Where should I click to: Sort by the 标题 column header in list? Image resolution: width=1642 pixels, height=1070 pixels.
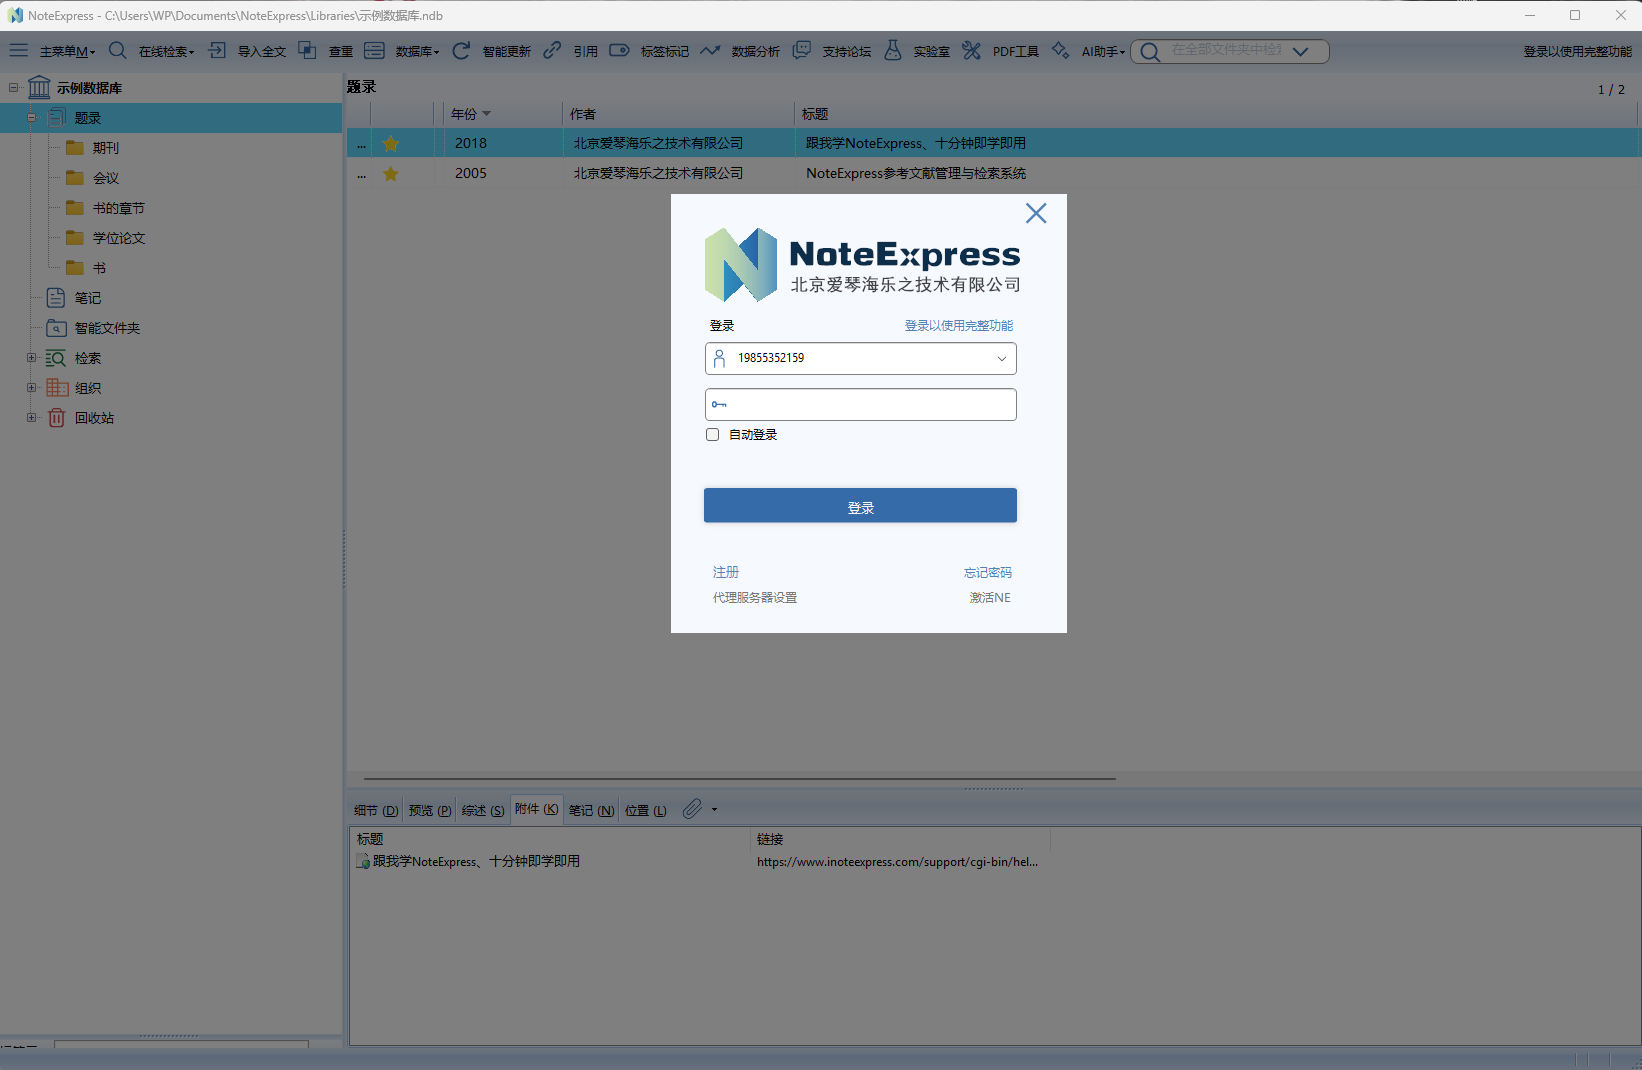click(x=1217, y=113)
